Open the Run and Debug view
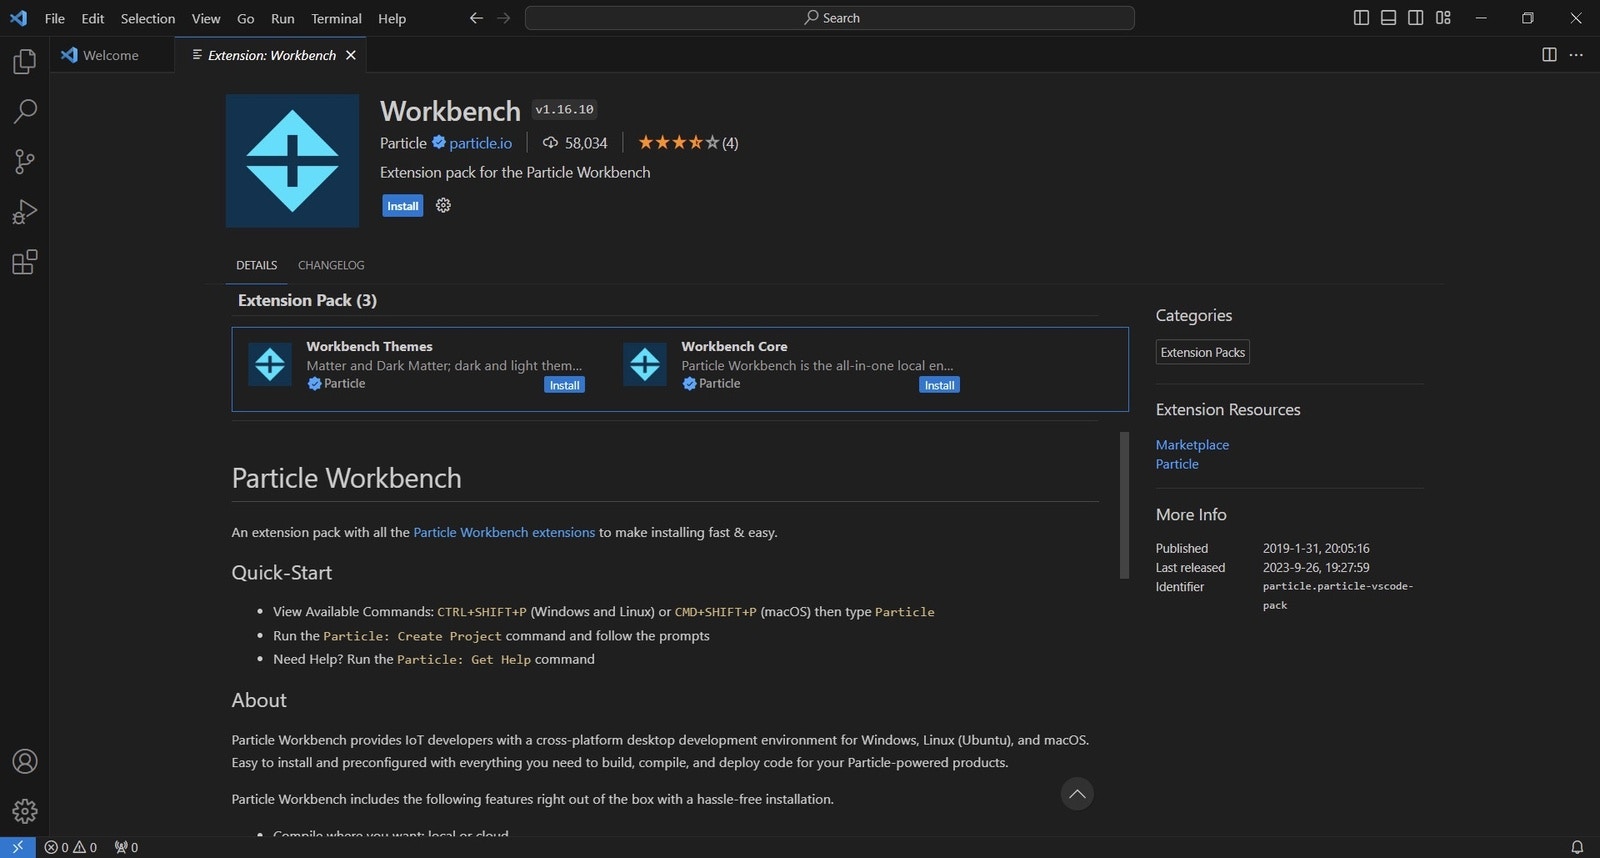Screen dimensions: 1600x858 pyautogui.click(x=24, y=211)
